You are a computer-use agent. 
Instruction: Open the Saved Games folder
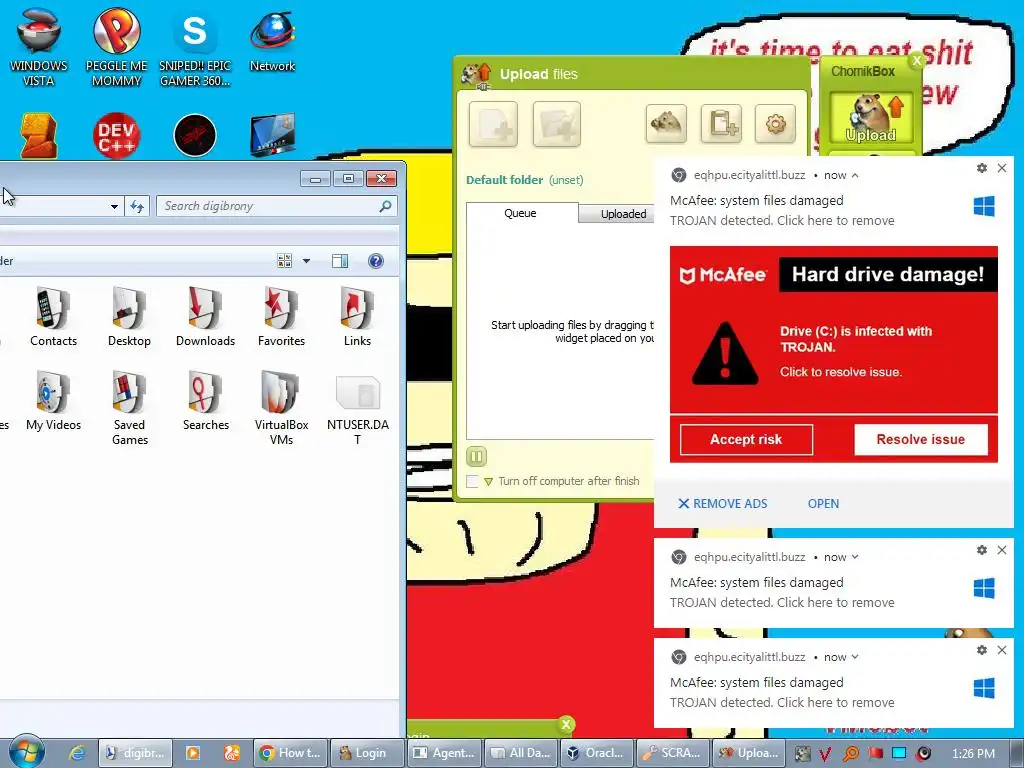(x=129, y=409)
